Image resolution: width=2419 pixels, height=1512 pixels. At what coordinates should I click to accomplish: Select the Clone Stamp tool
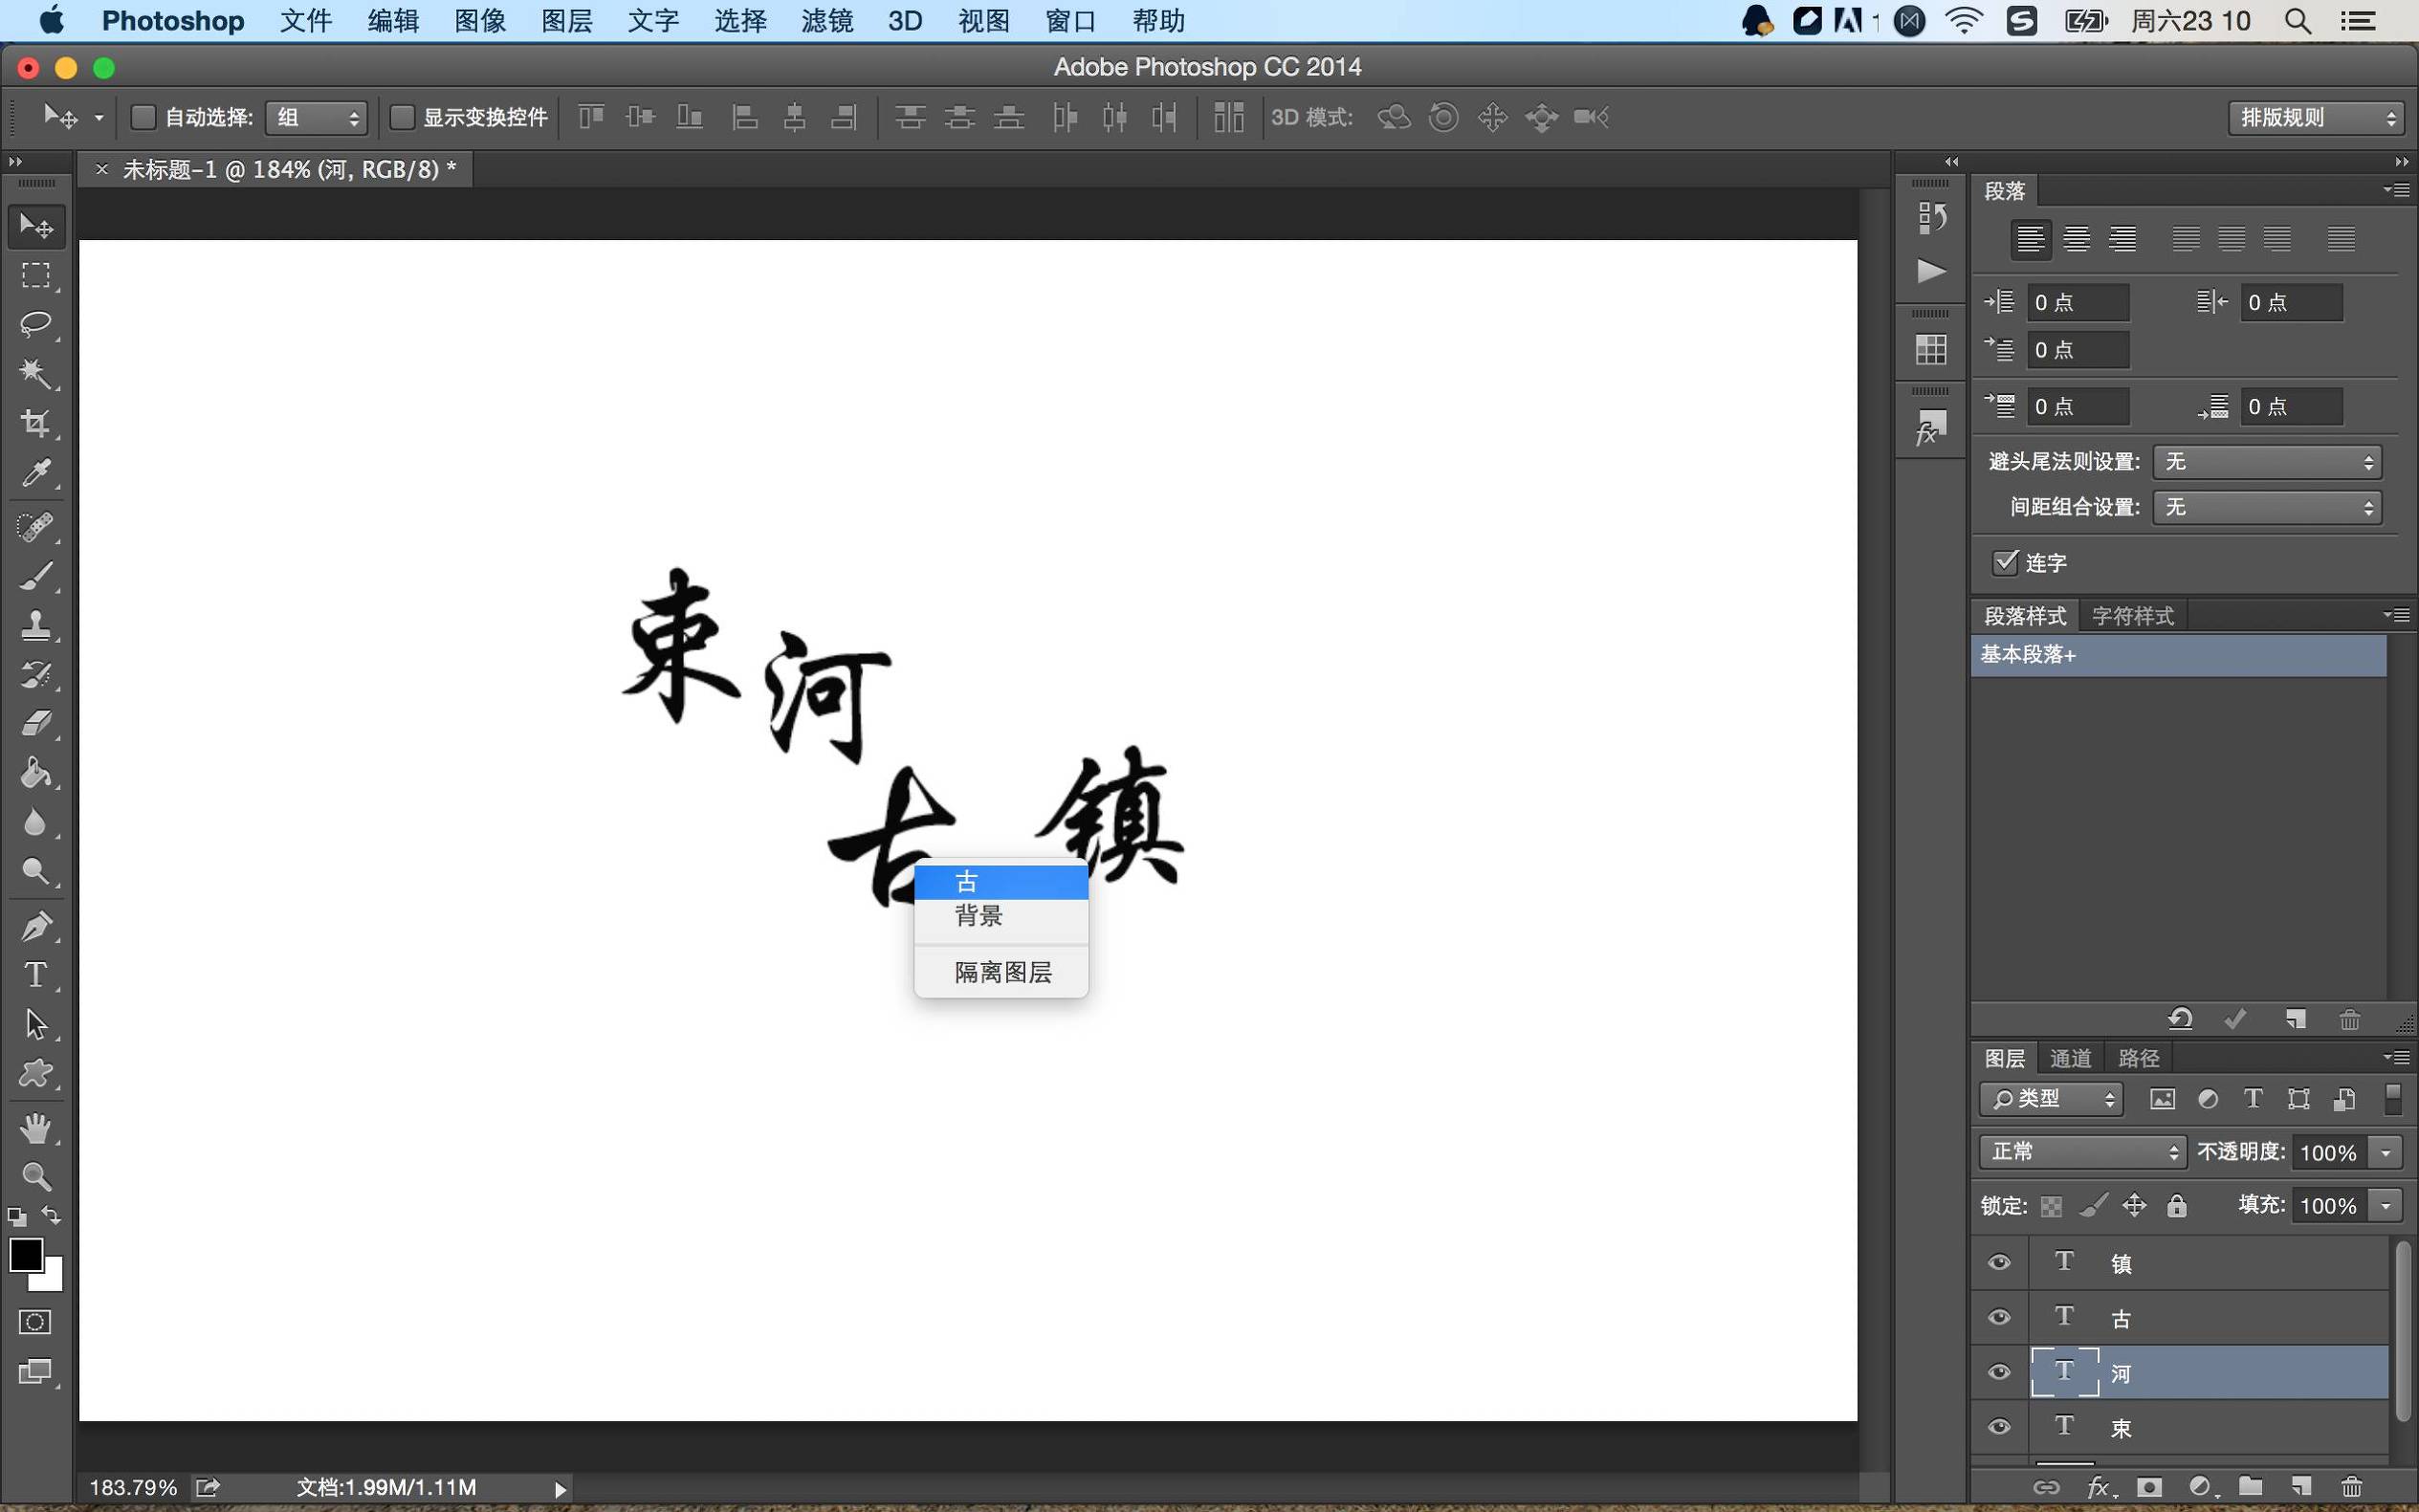pos(36,625)
